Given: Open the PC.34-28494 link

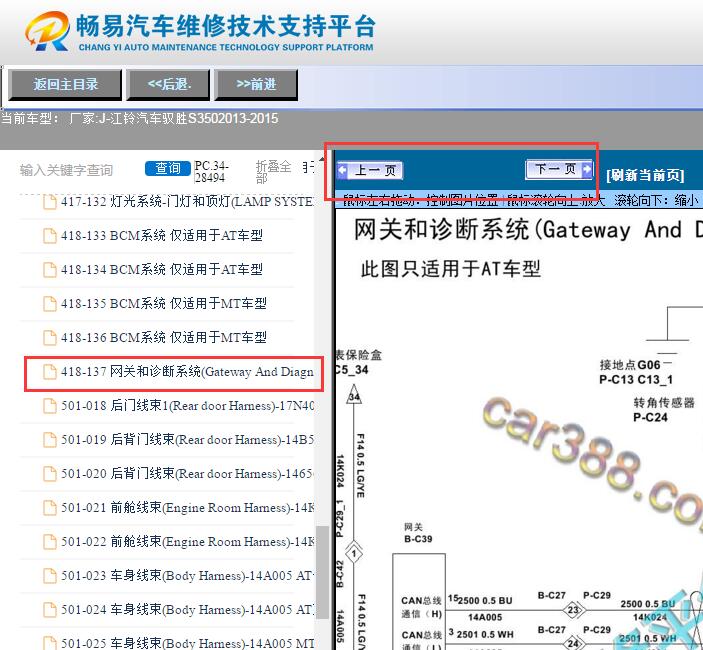Looking at the screenshot, I should pos(212,172).
